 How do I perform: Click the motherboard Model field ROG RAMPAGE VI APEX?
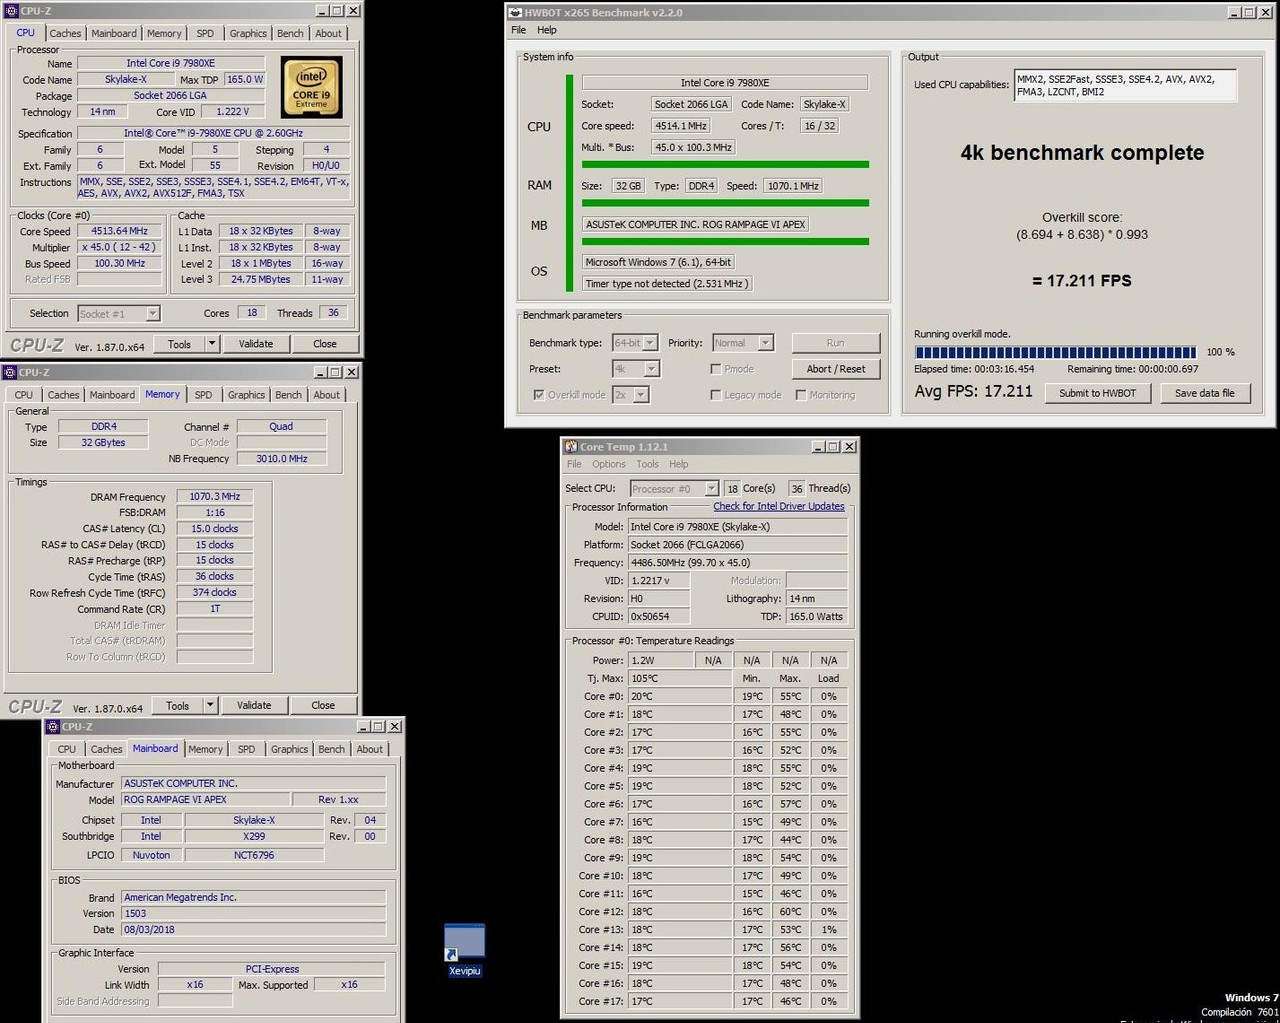205,800
